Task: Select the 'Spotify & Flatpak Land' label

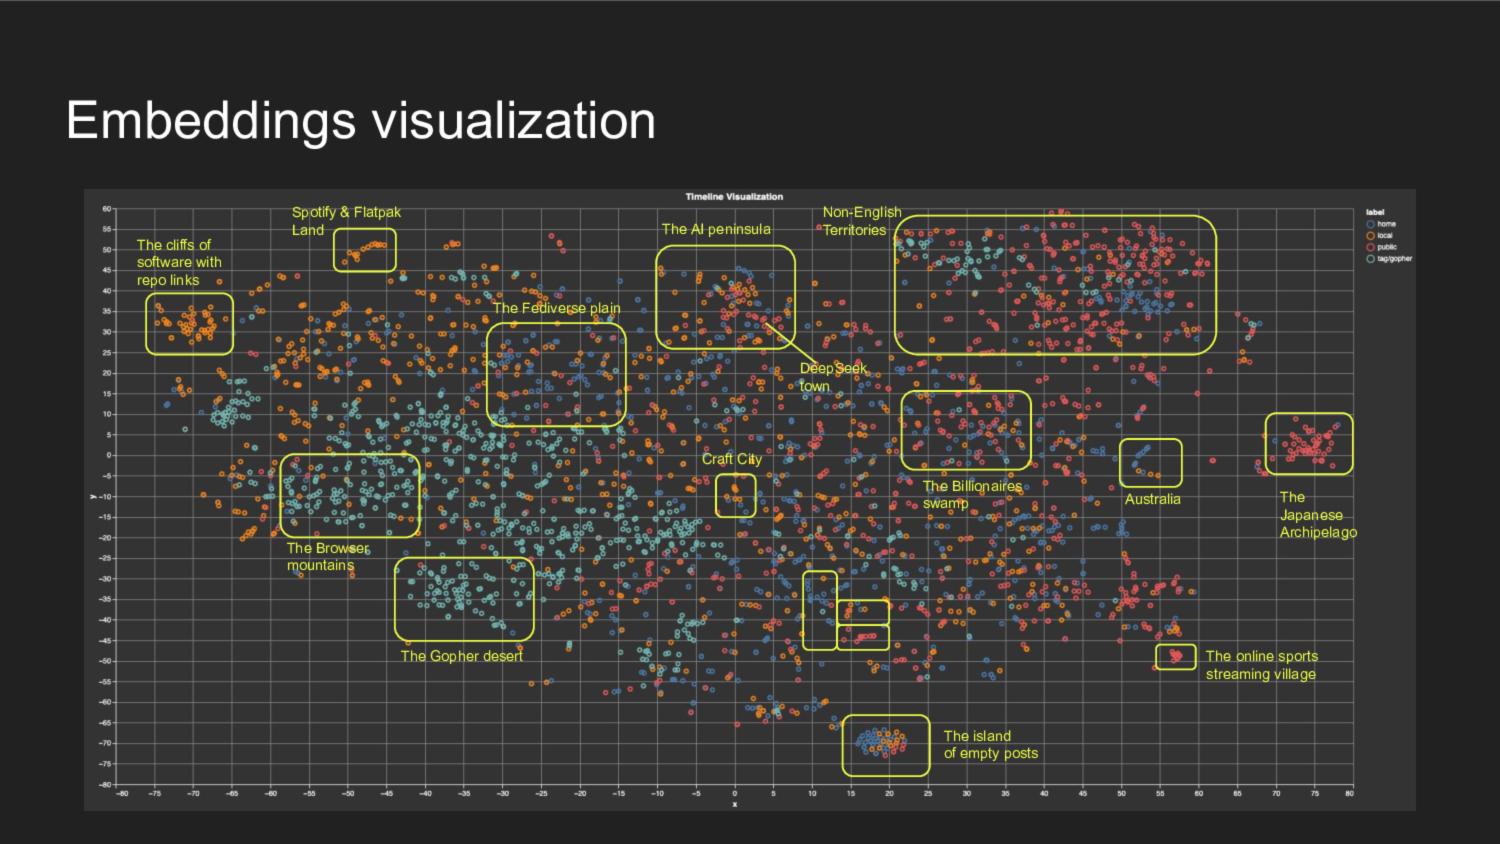Action: 346,221
